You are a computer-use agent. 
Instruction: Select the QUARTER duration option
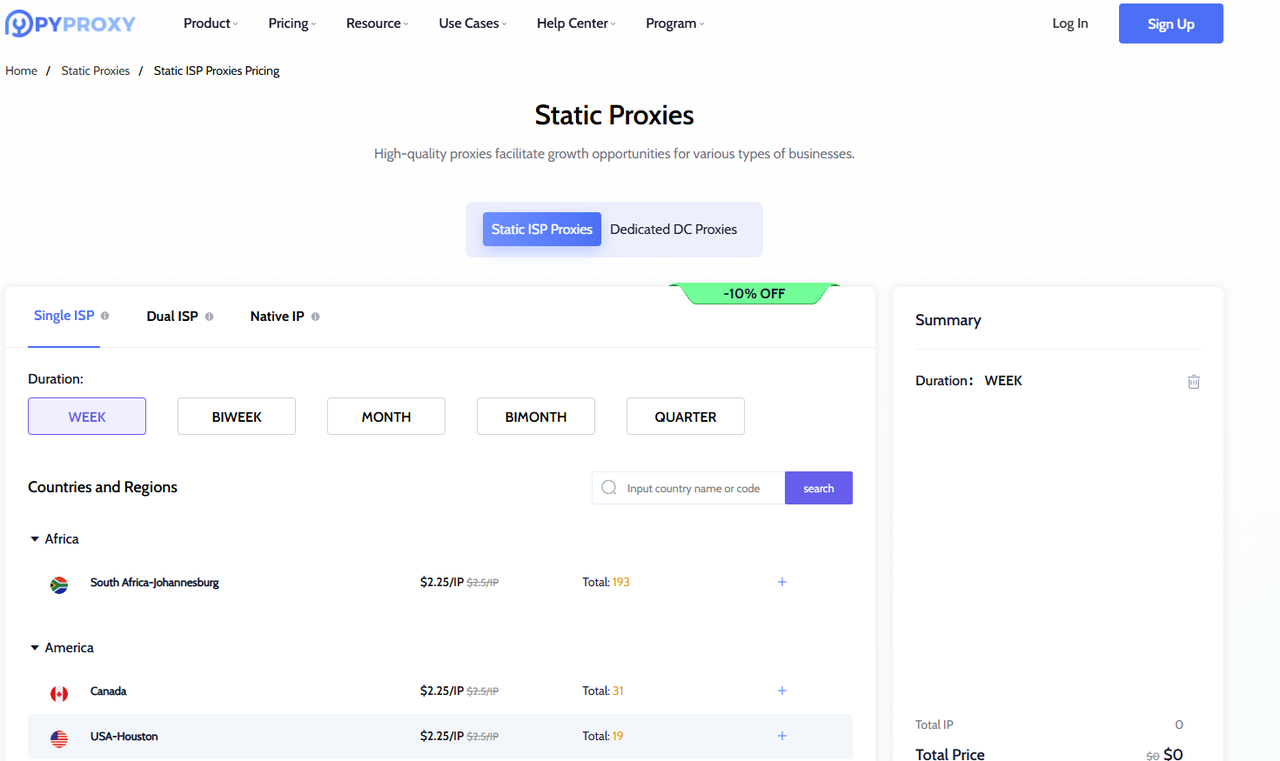click(x=685, y=416)
